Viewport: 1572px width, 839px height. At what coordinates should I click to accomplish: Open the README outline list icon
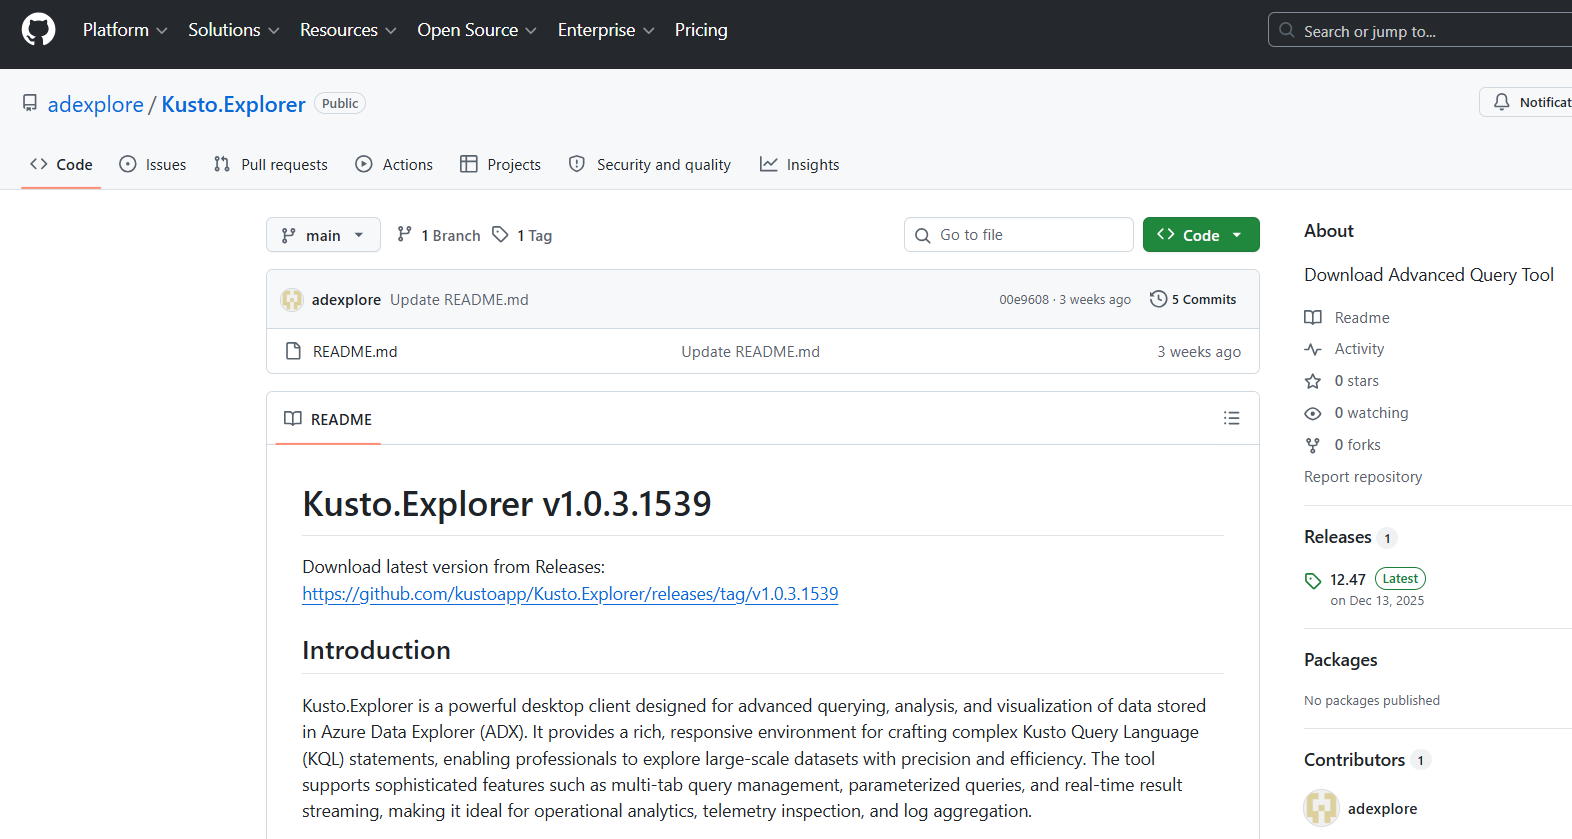(1231, 418)
